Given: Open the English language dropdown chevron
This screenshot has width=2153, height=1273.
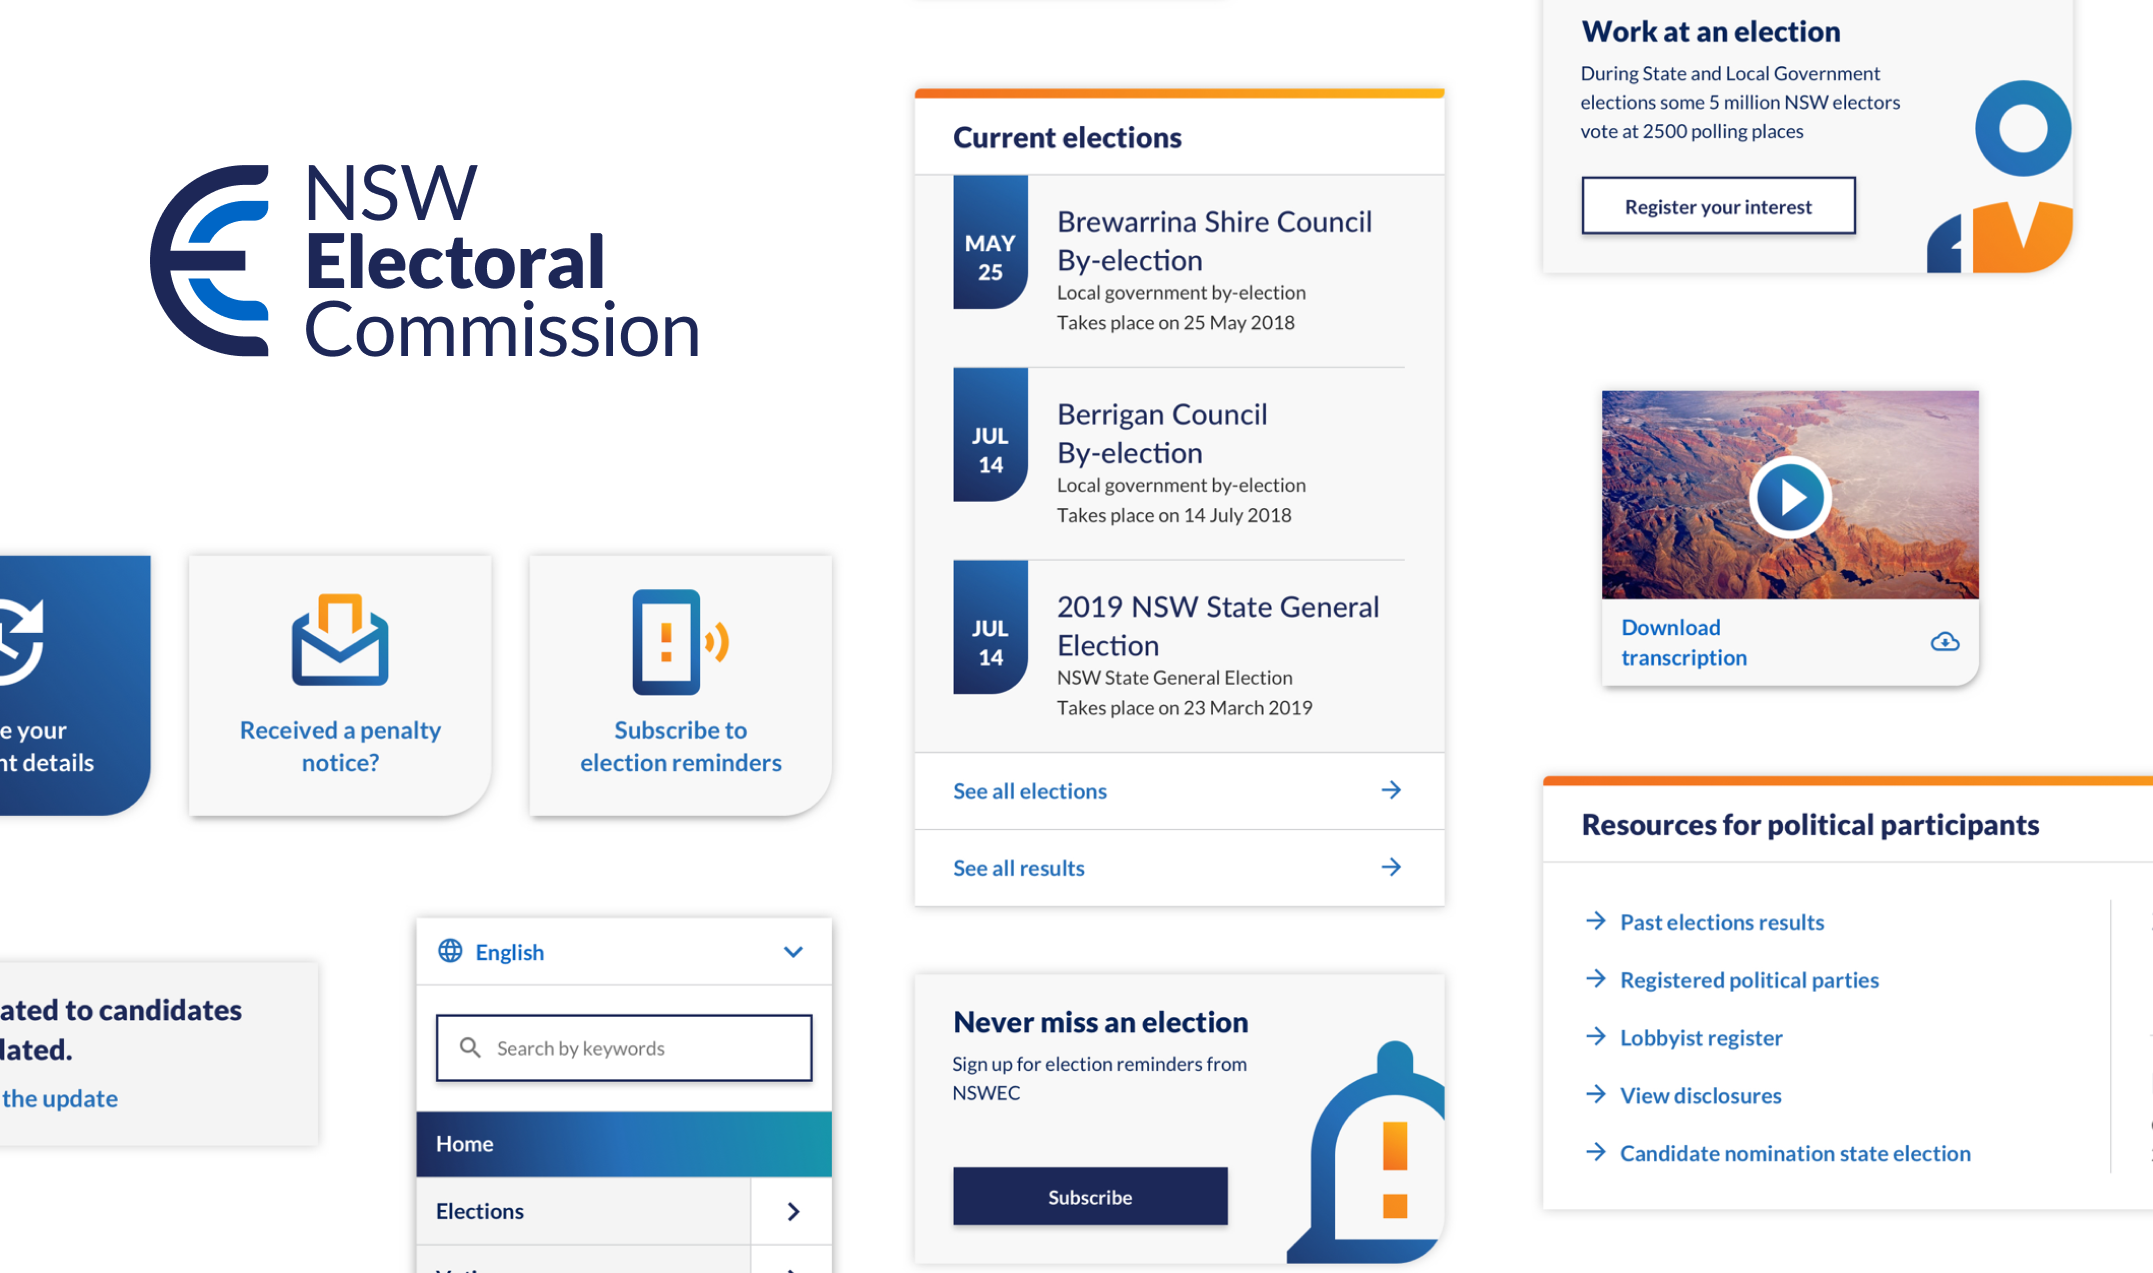Looking at the screenshot, I should coord(793,952).
